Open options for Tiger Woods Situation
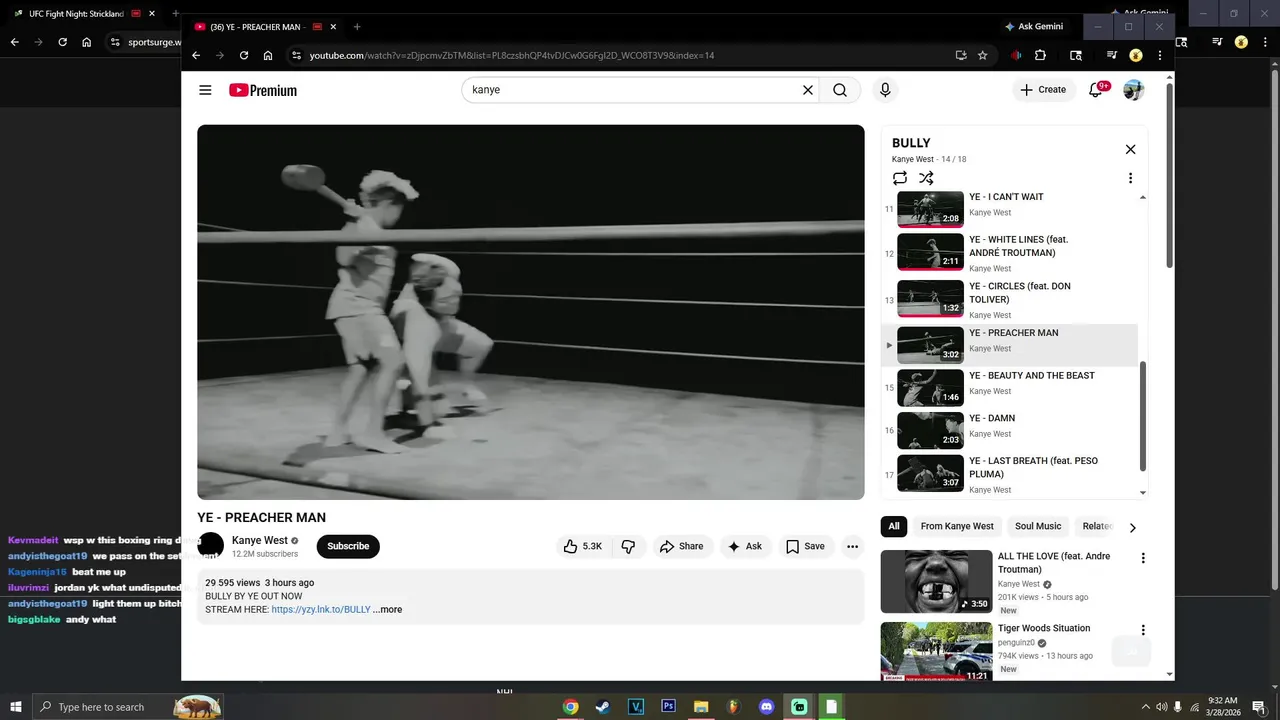The image size is (1280, 720). pos(1143,630)
